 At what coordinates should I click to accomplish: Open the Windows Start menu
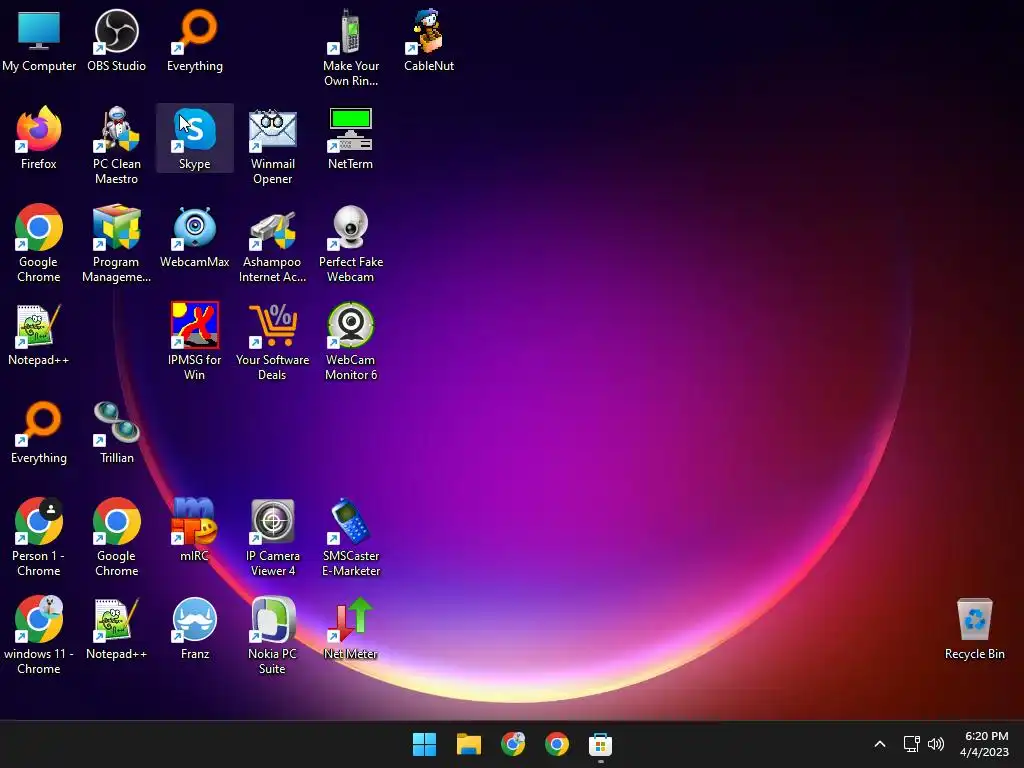point(424,744)
